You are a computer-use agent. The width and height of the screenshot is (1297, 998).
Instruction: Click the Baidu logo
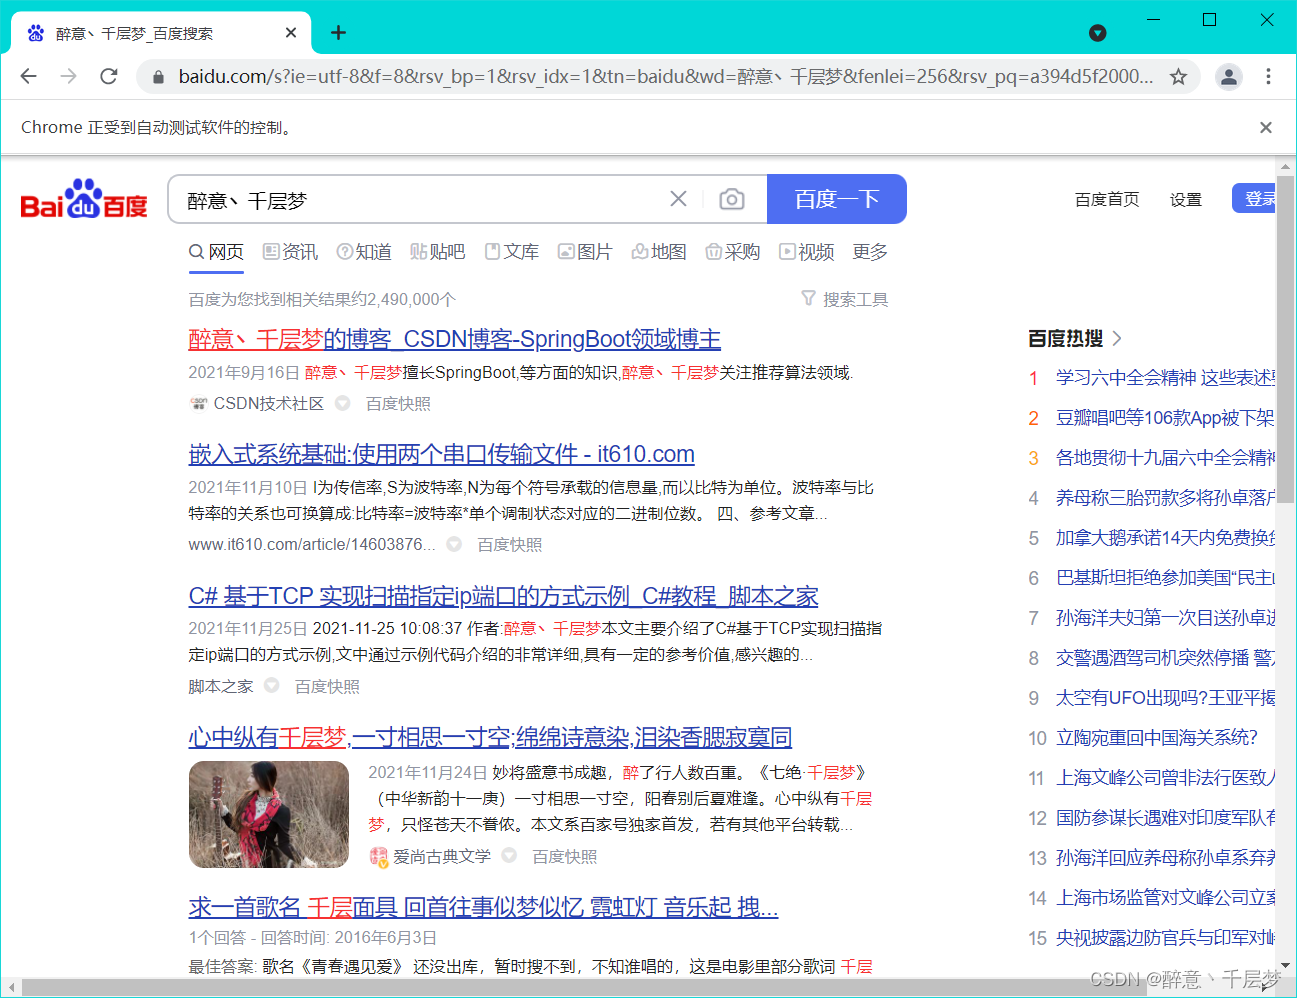(x=84, y=199)
